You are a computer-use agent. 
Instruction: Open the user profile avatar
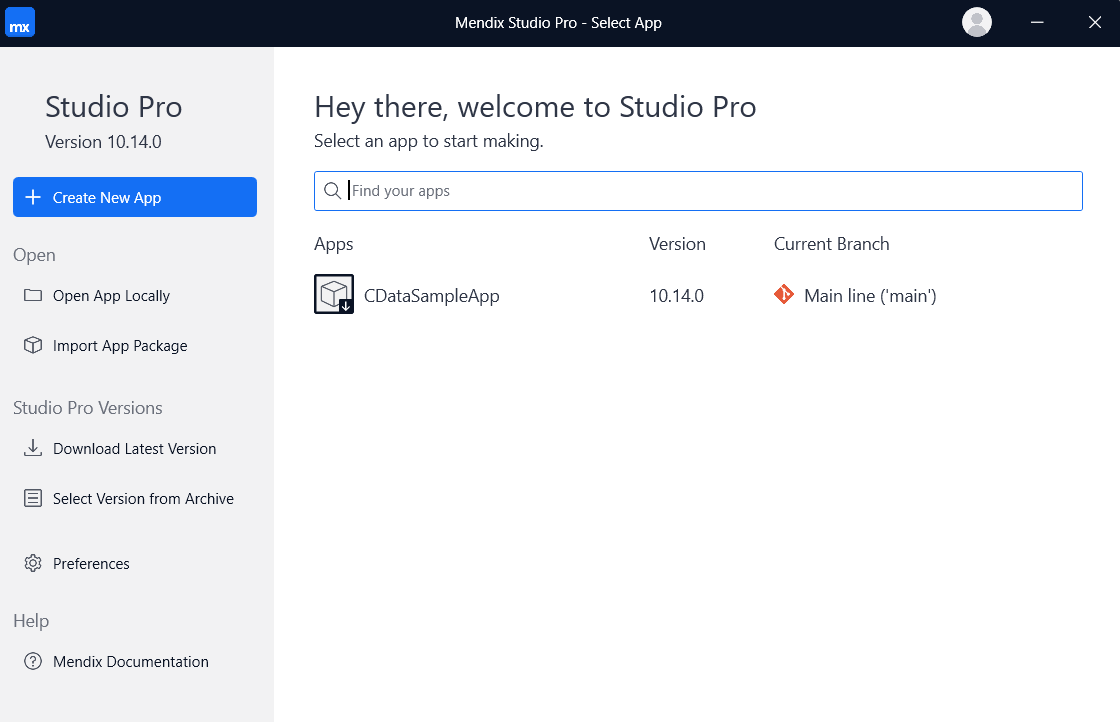pos(976,22)
